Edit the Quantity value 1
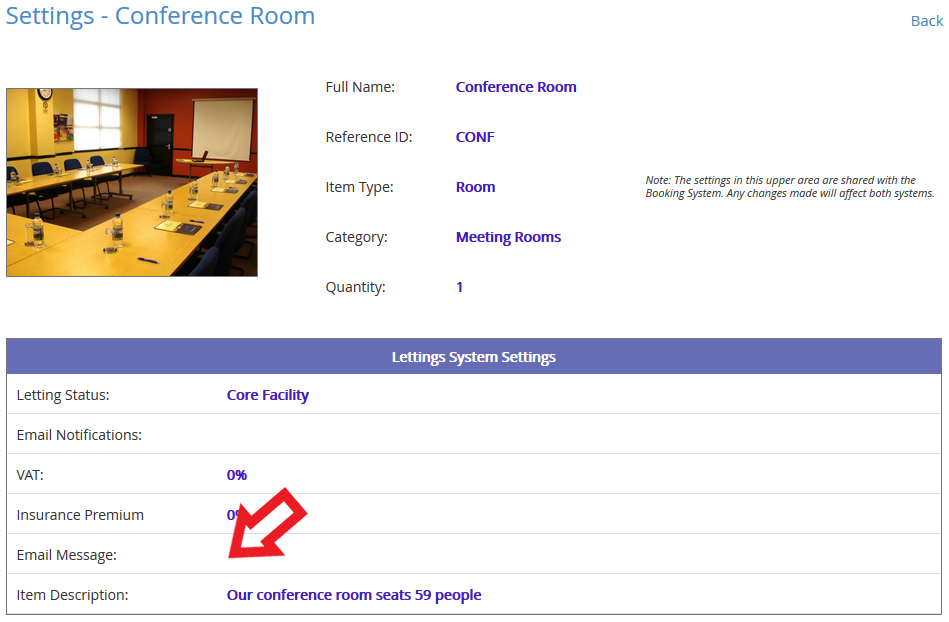This screenshot has height=622, width=949. (459, 287)
